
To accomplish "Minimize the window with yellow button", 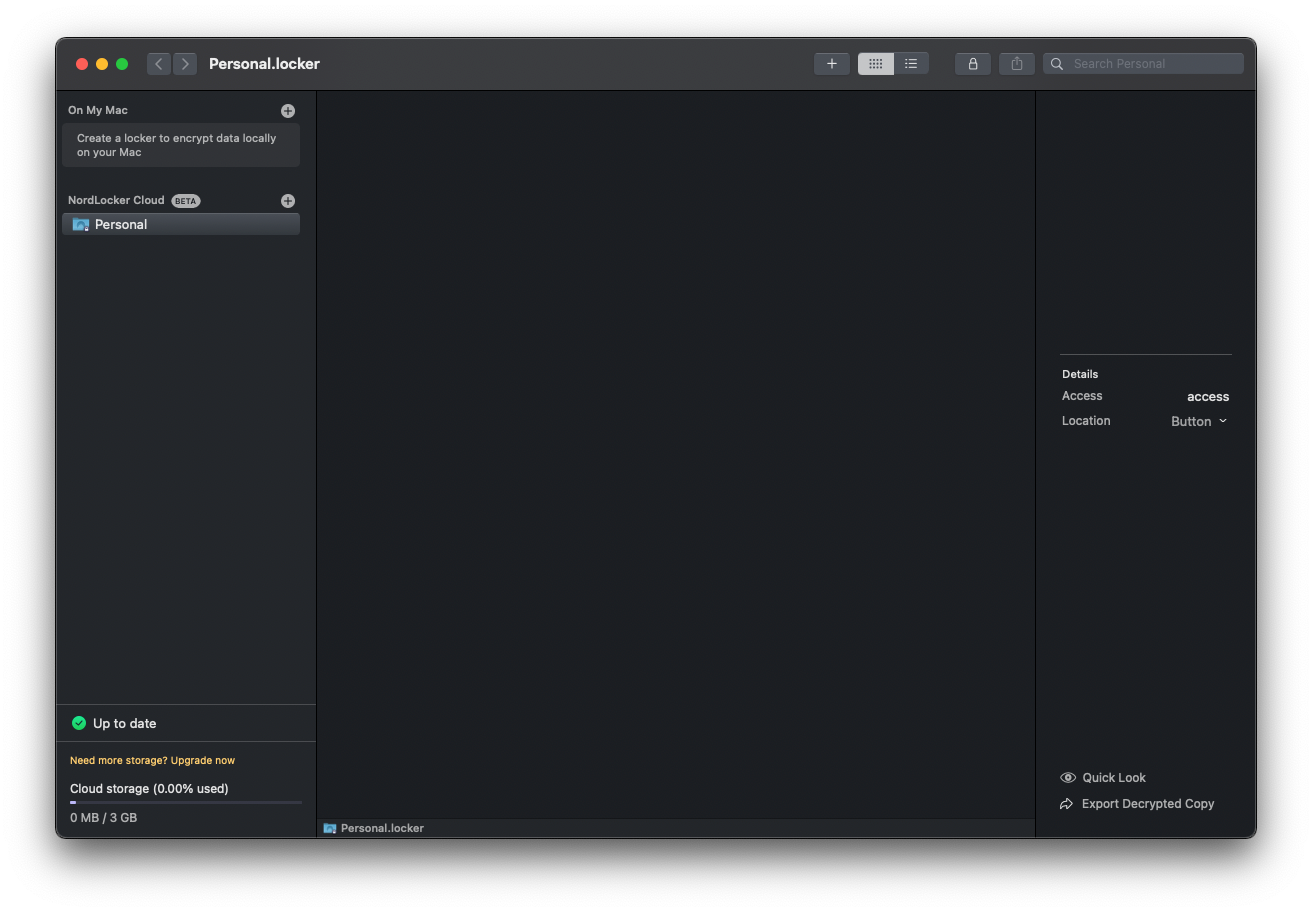I will [102, 64].
